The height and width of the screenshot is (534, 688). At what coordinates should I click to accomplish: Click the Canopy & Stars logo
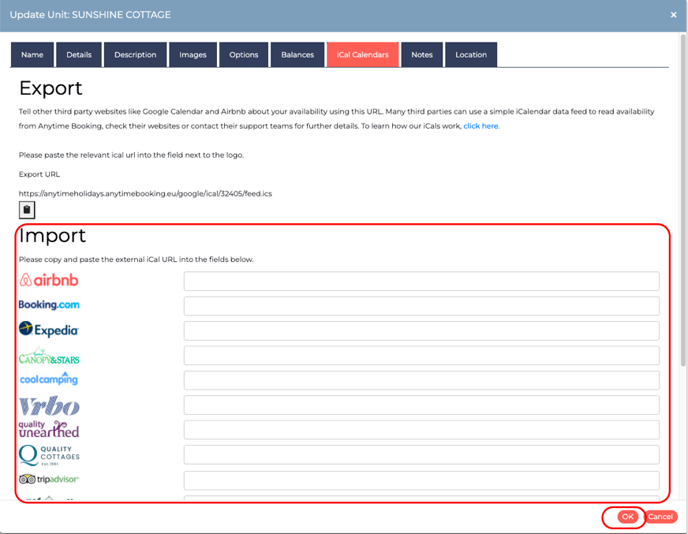coord(49,356)
